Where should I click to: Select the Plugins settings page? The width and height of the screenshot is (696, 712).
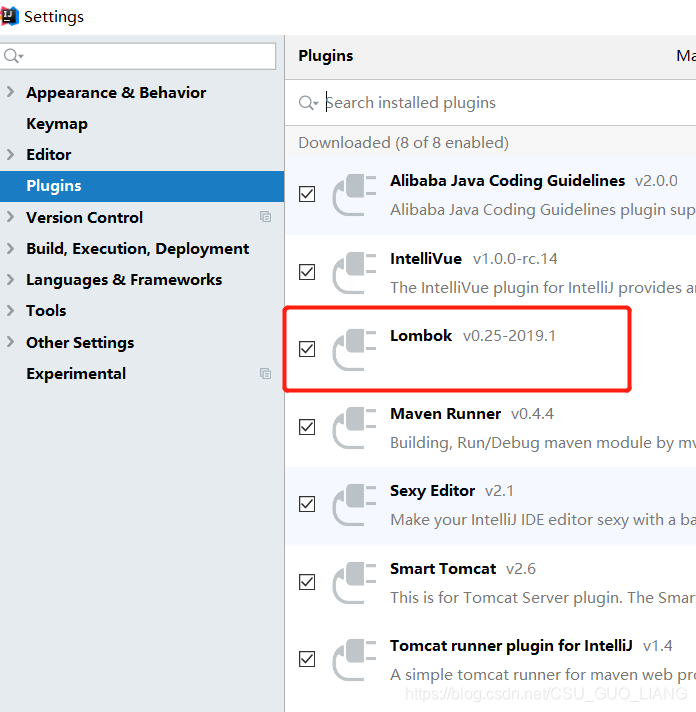click(x=142, y=186)
